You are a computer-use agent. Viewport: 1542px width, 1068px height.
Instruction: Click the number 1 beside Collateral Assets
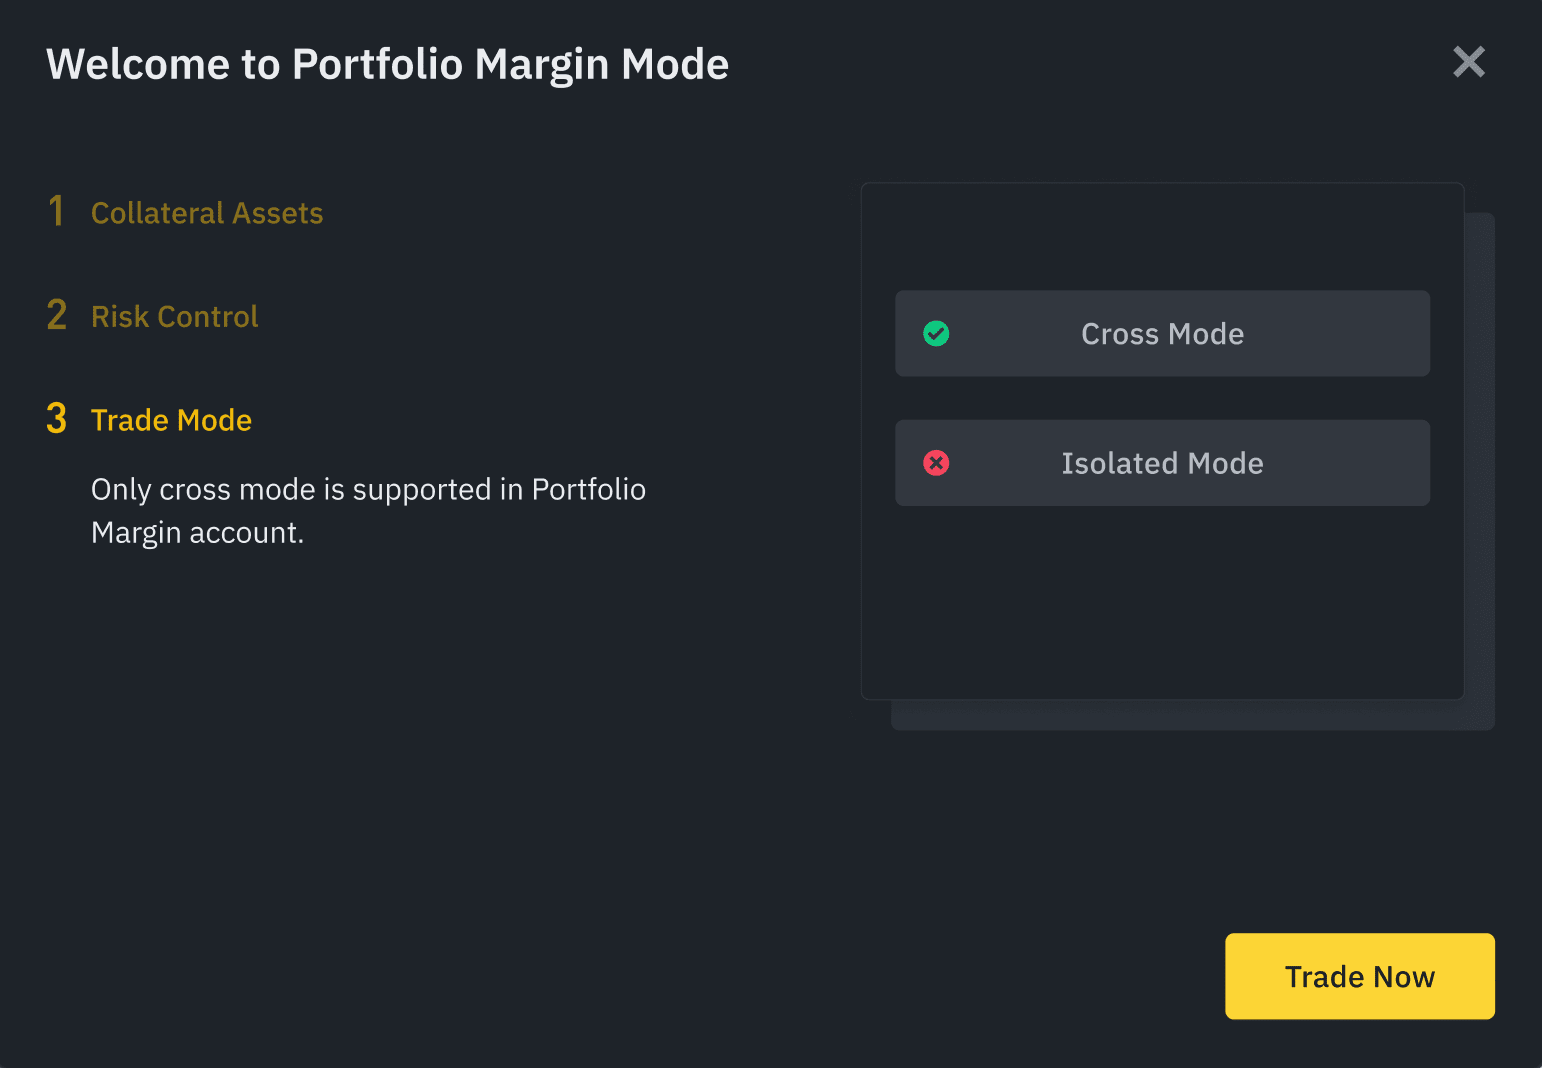56,211
